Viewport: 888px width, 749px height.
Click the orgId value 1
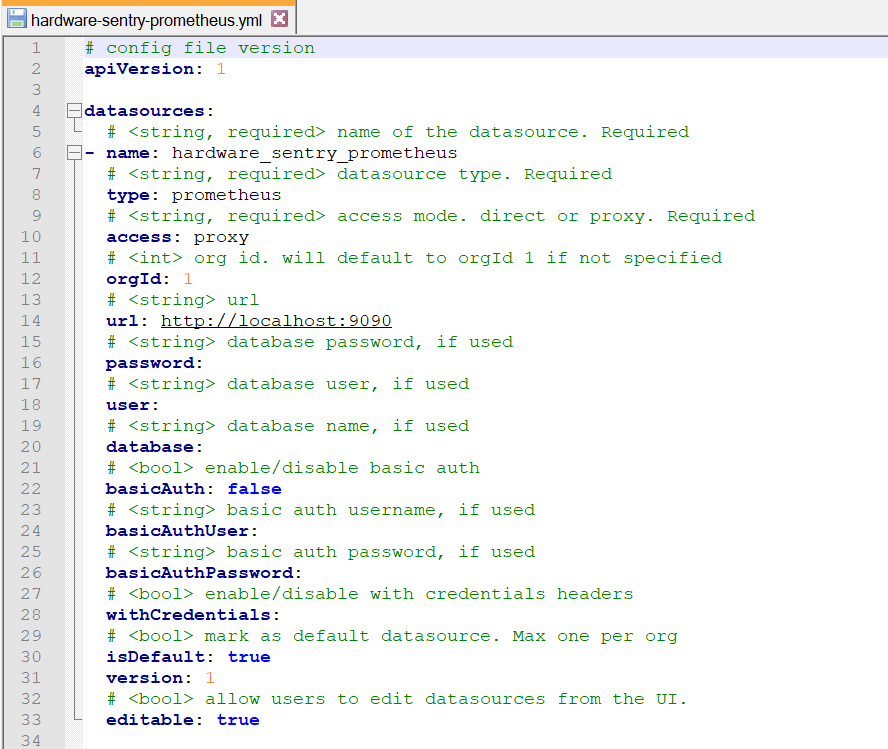pyautogui.click(x=186, y=278)
